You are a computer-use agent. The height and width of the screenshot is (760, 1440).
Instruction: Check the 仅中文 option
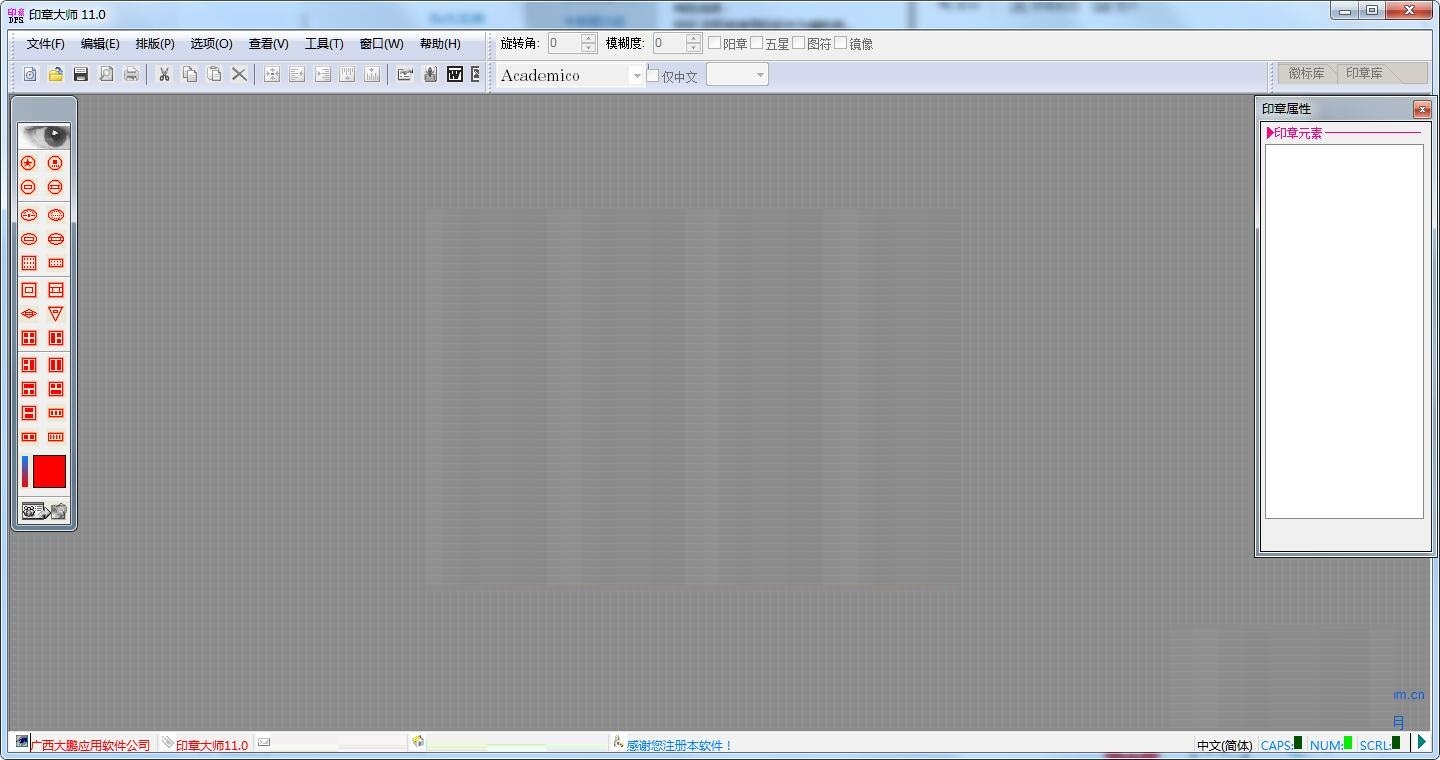652,74
